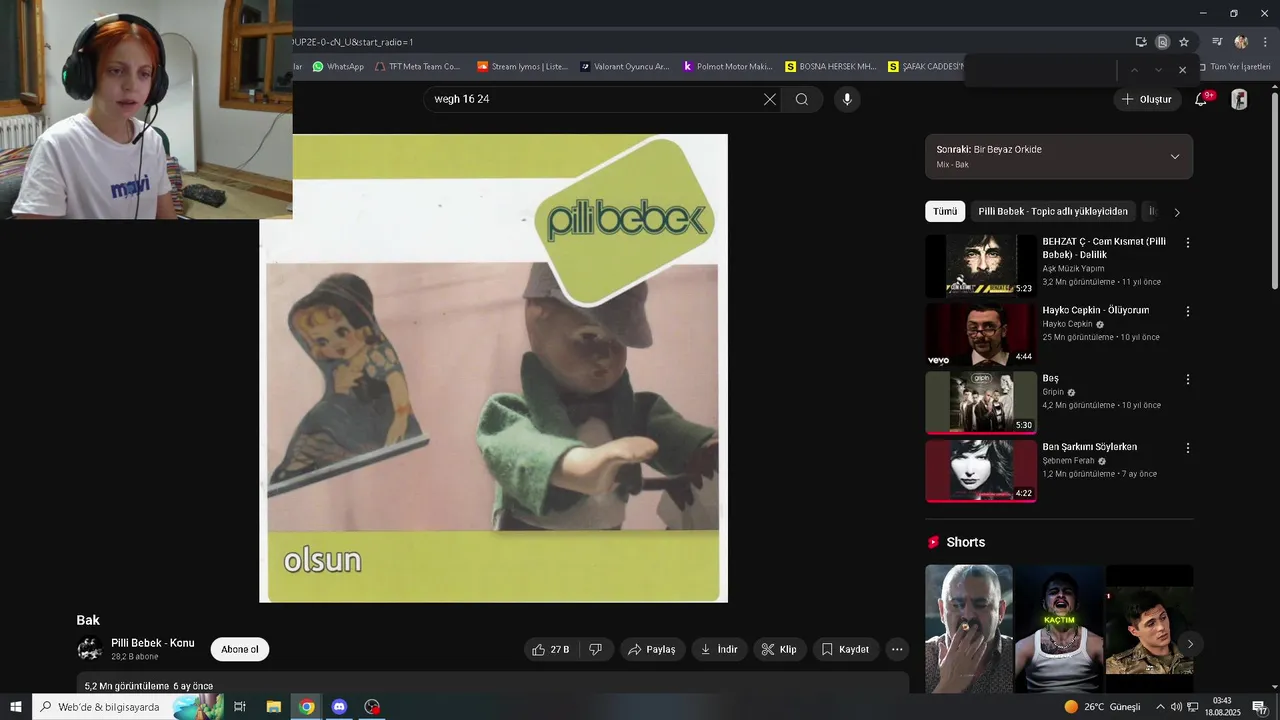Click the find-in-page text field
1280x720 pixels.
[x=1040, y=70]
